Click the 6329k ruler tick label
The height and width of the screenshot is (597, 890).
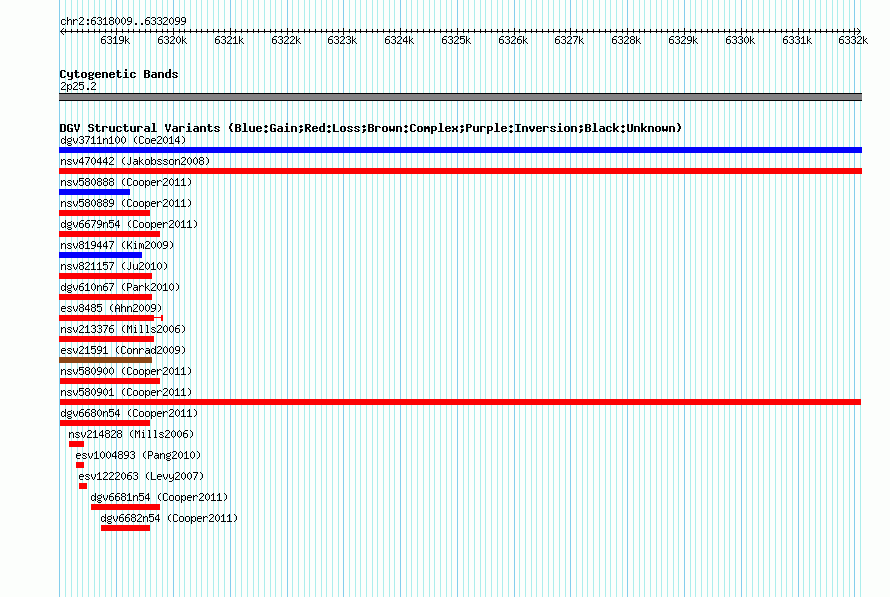pos(683,40)
